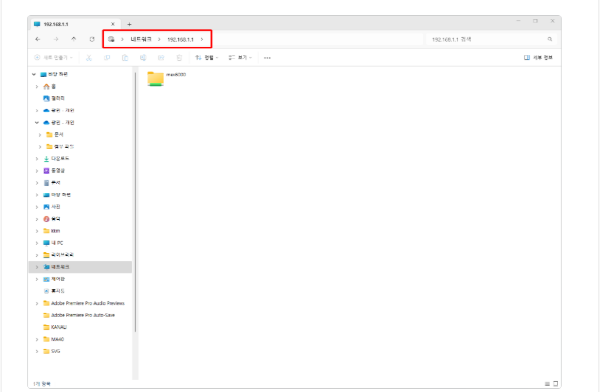The height and width of the screenshot is (392, 600).
Task: Open the three-dots more options menu
Action: pyautogui.click(x=267, y=58)
